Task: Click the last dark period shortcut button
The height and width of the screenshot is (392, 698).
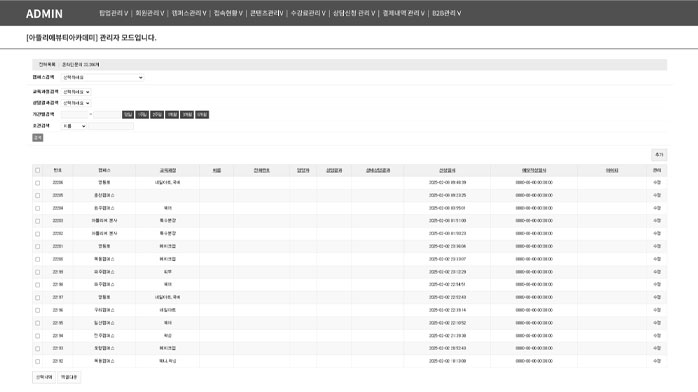Action: [x=202, y=115]
